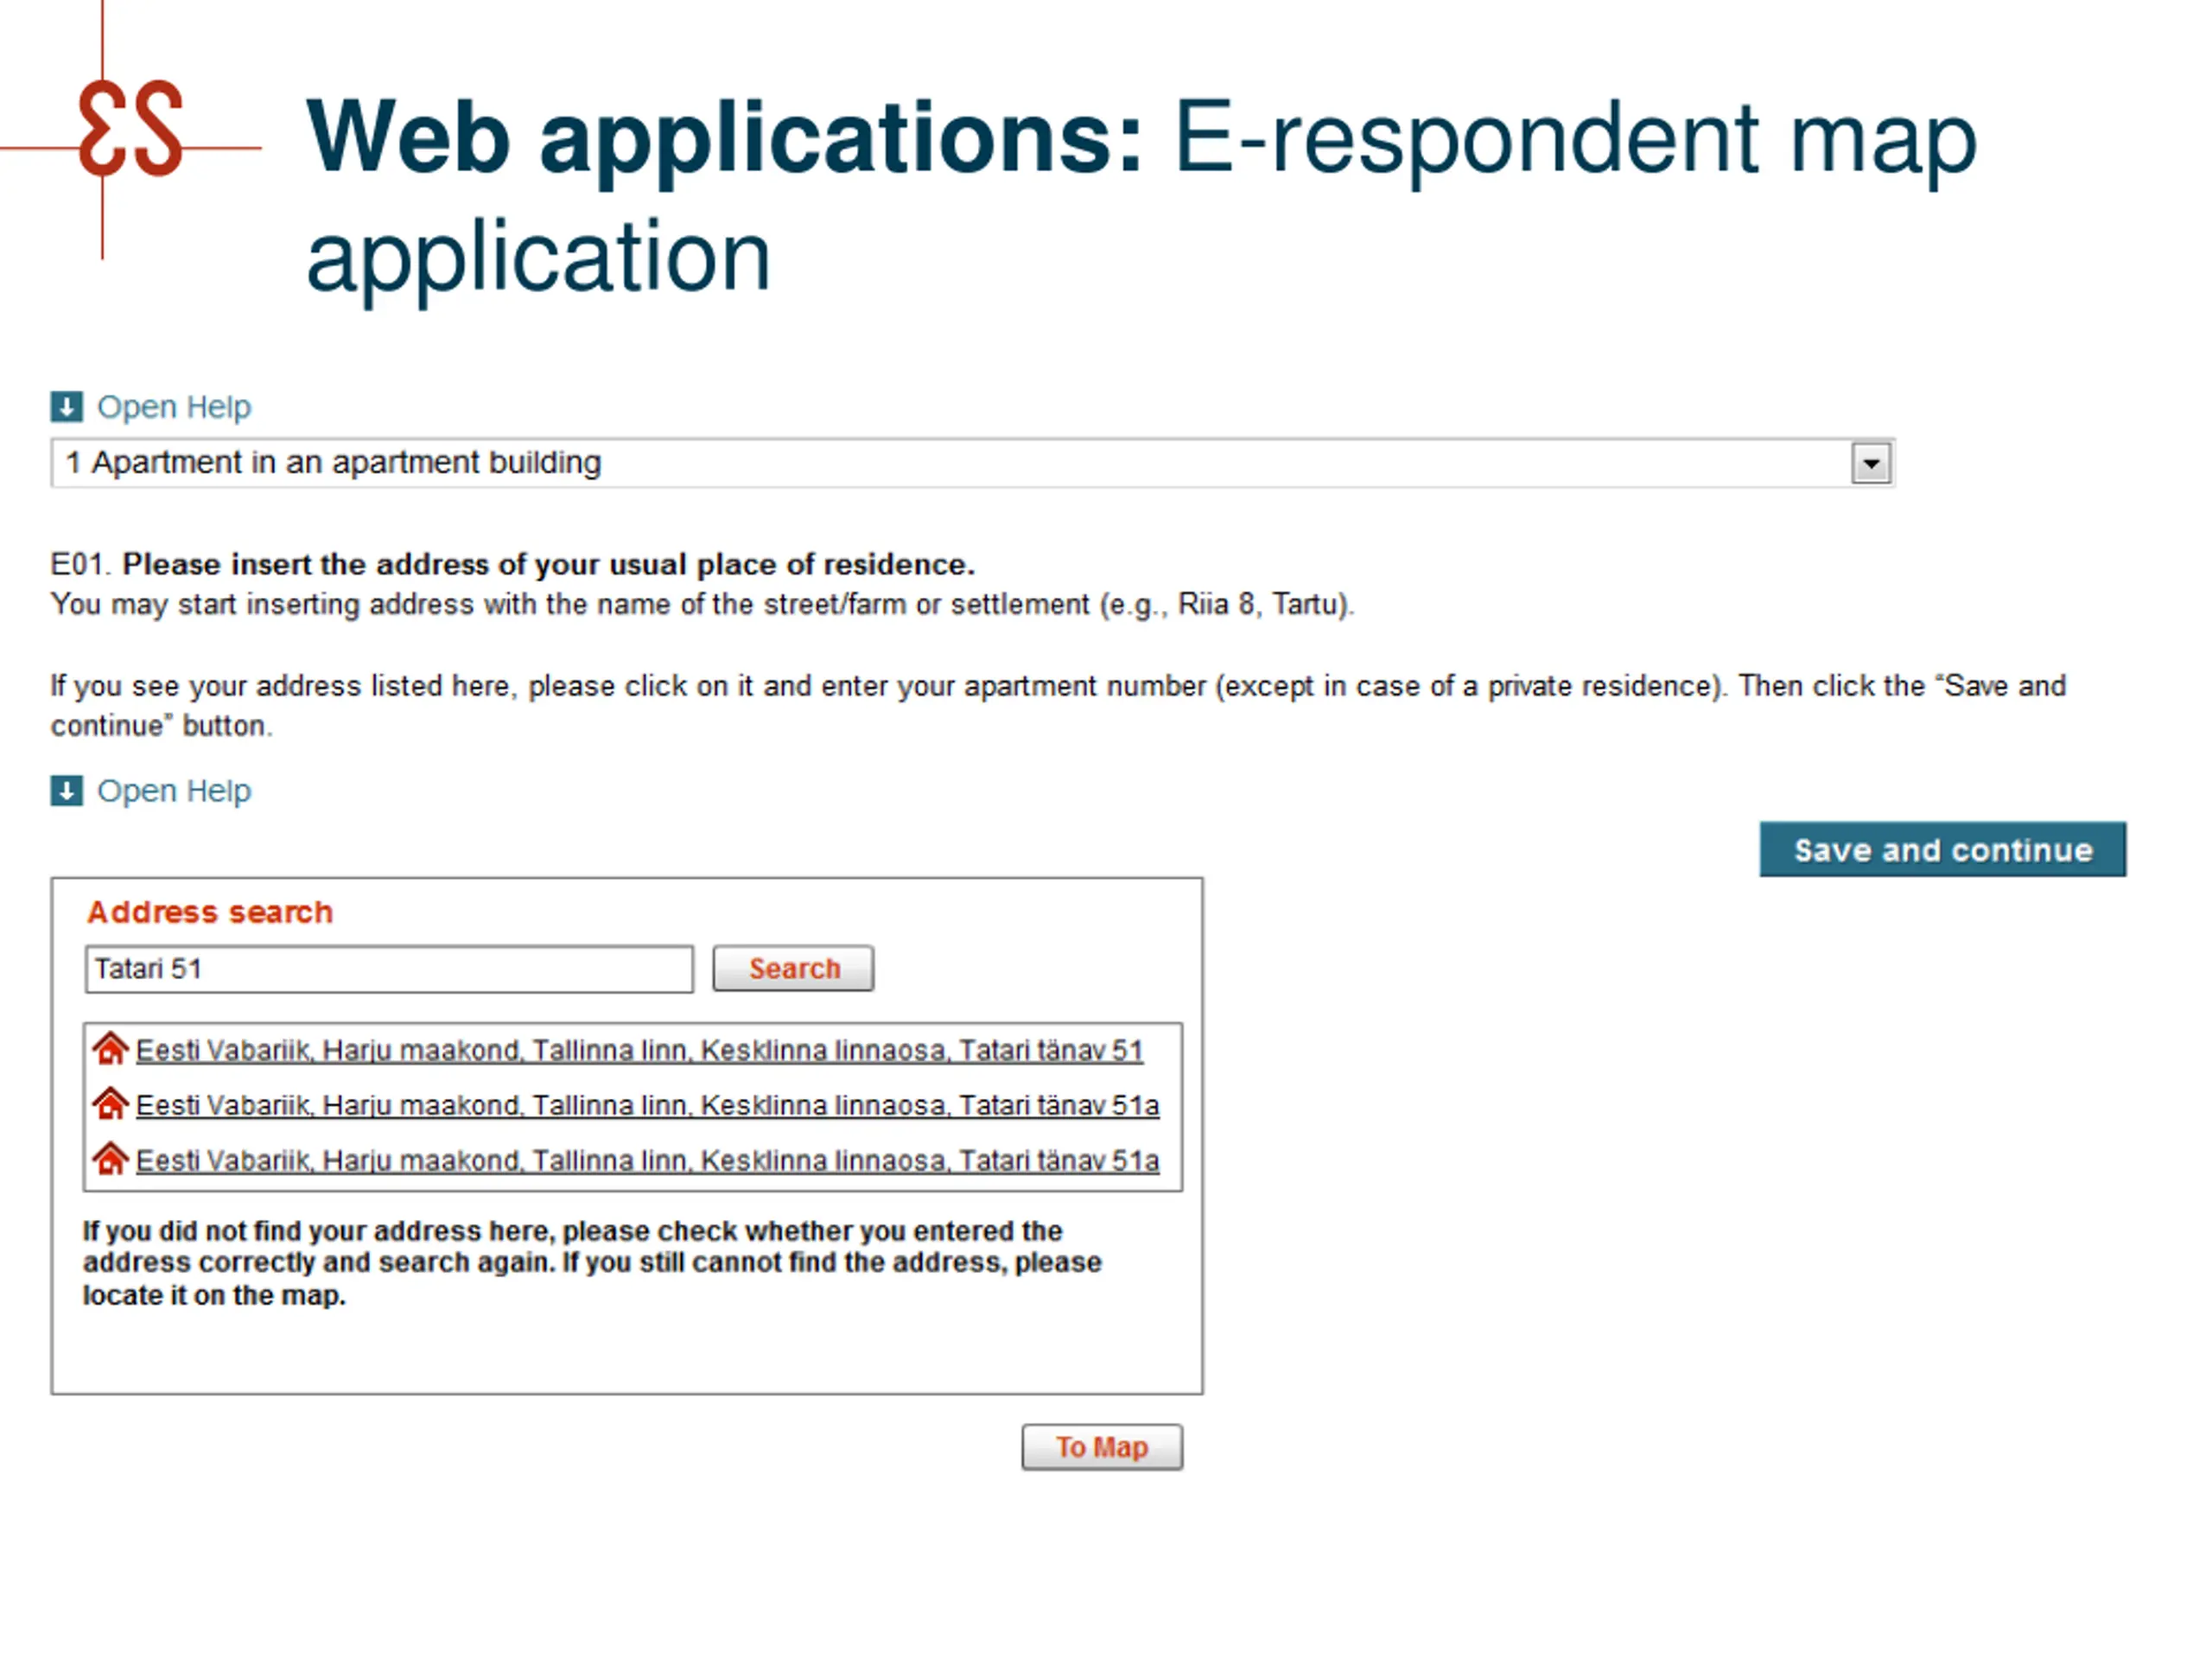The image size is (2212, 1659).
Task: Click the ES Statistics Estonia logo
Action: click(x=131, y=130)
